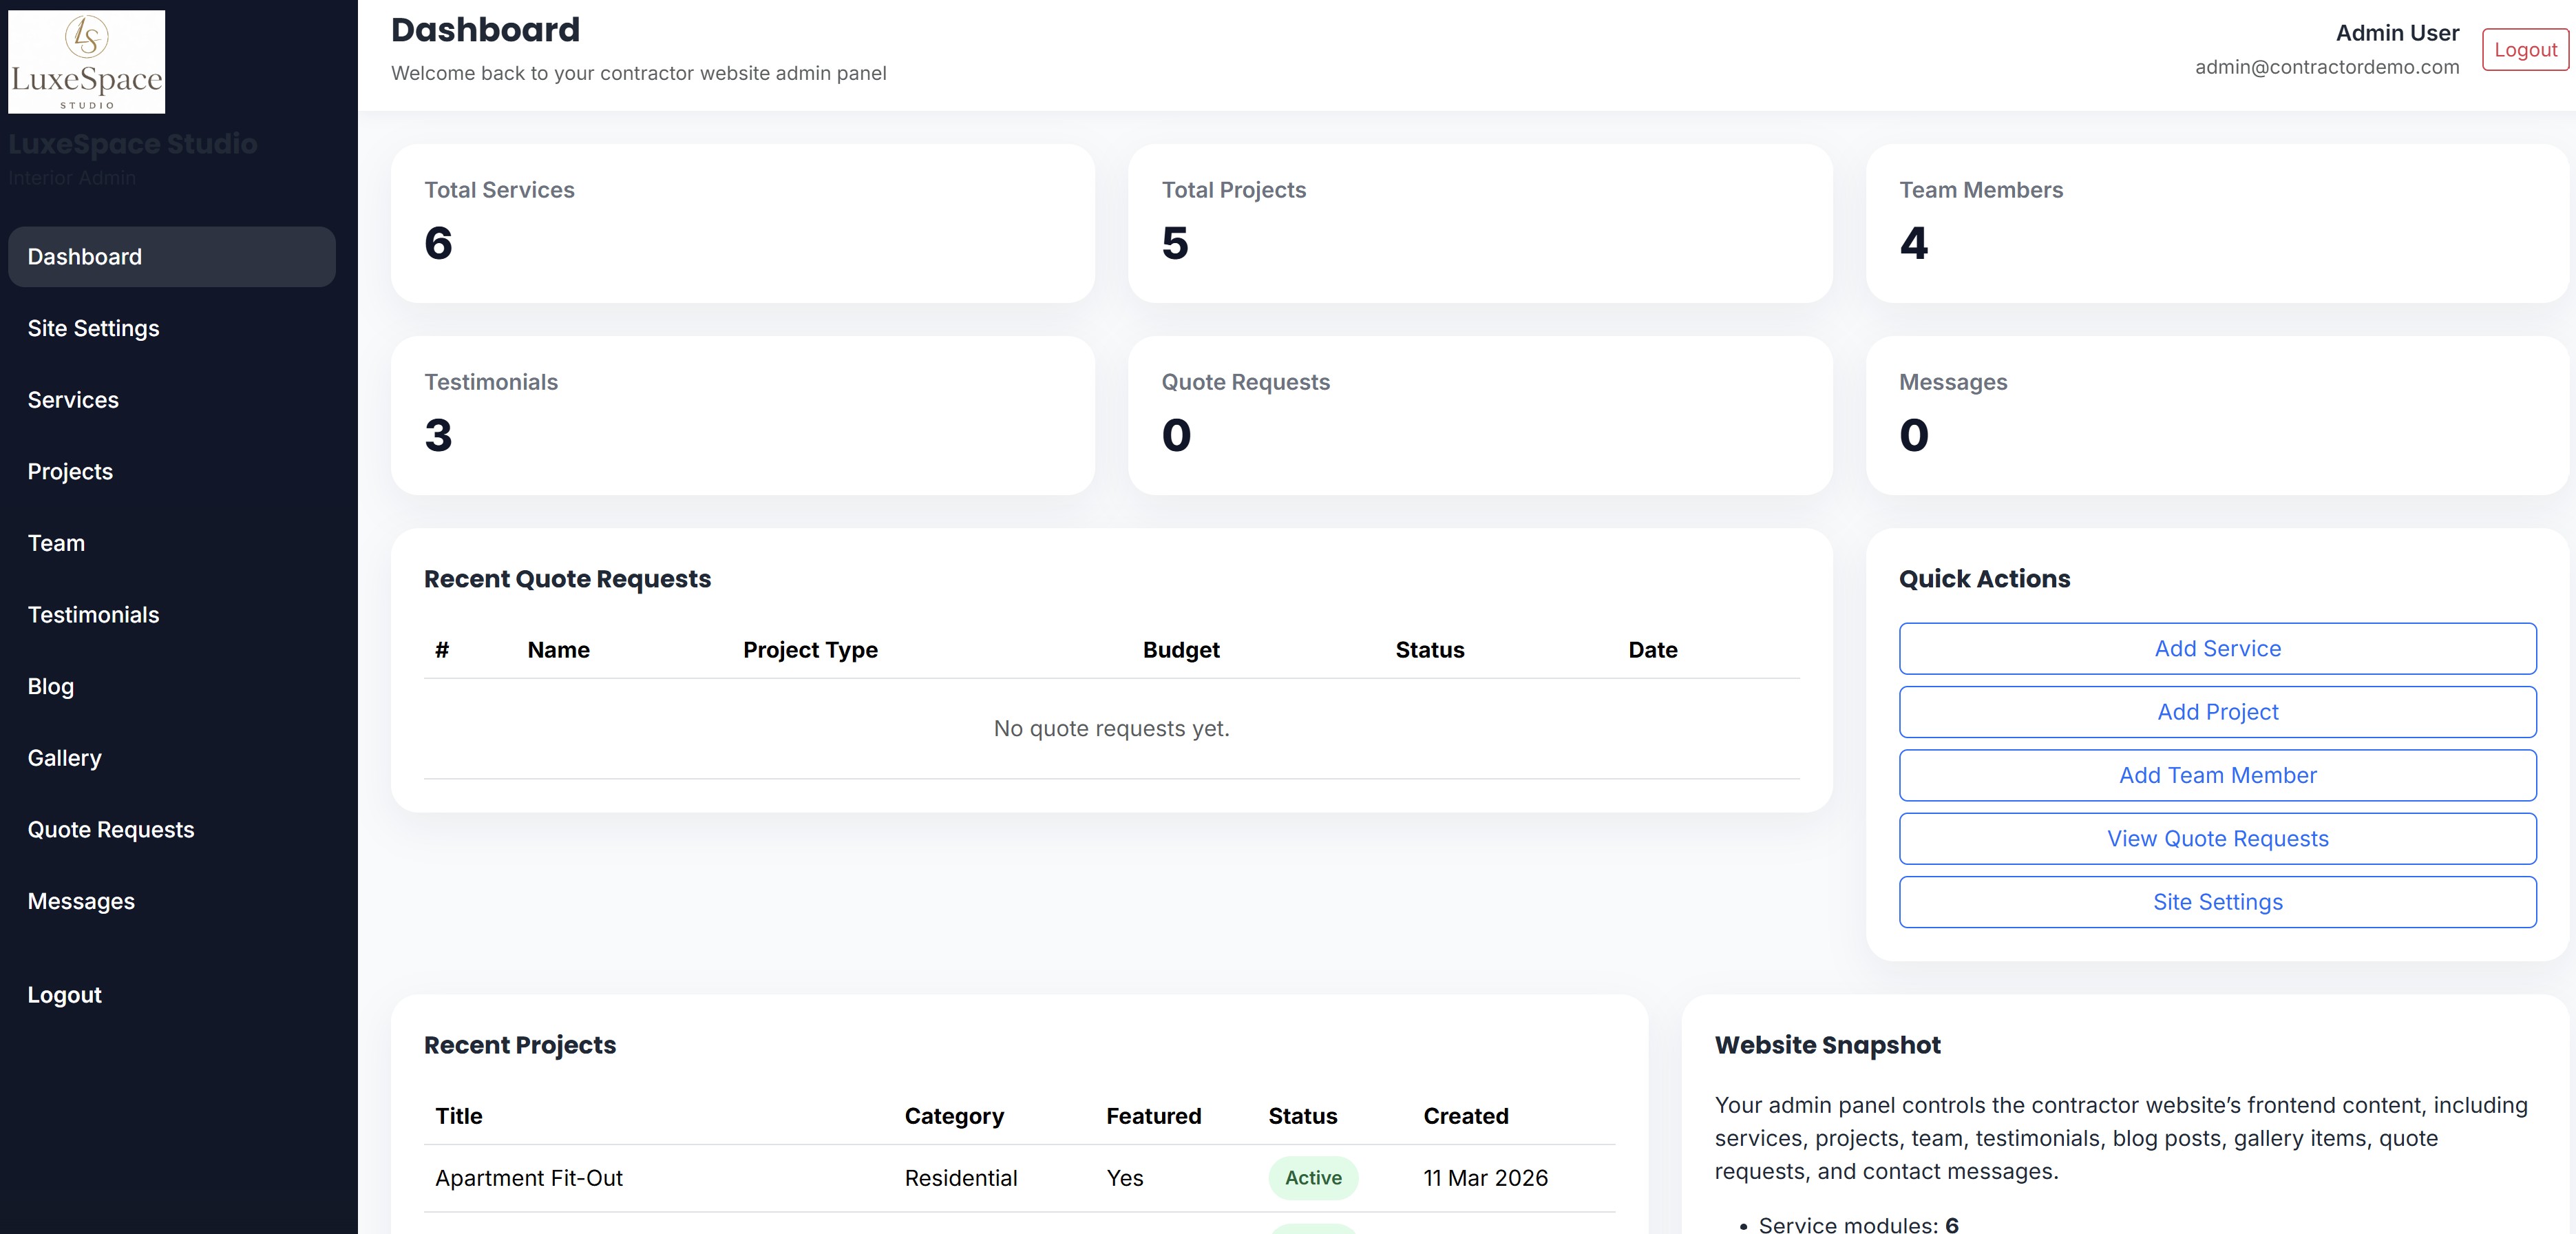Click Status header in the Recent Projects table
This screenshot has width=2576, height=1234.
click(1302, 1116)
